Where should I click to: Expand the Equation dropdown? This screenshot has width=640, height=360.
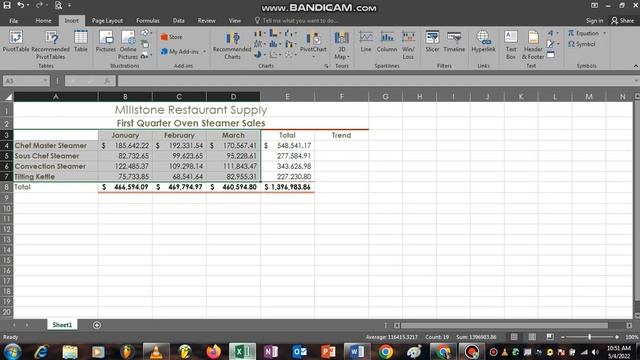[604, 33]
